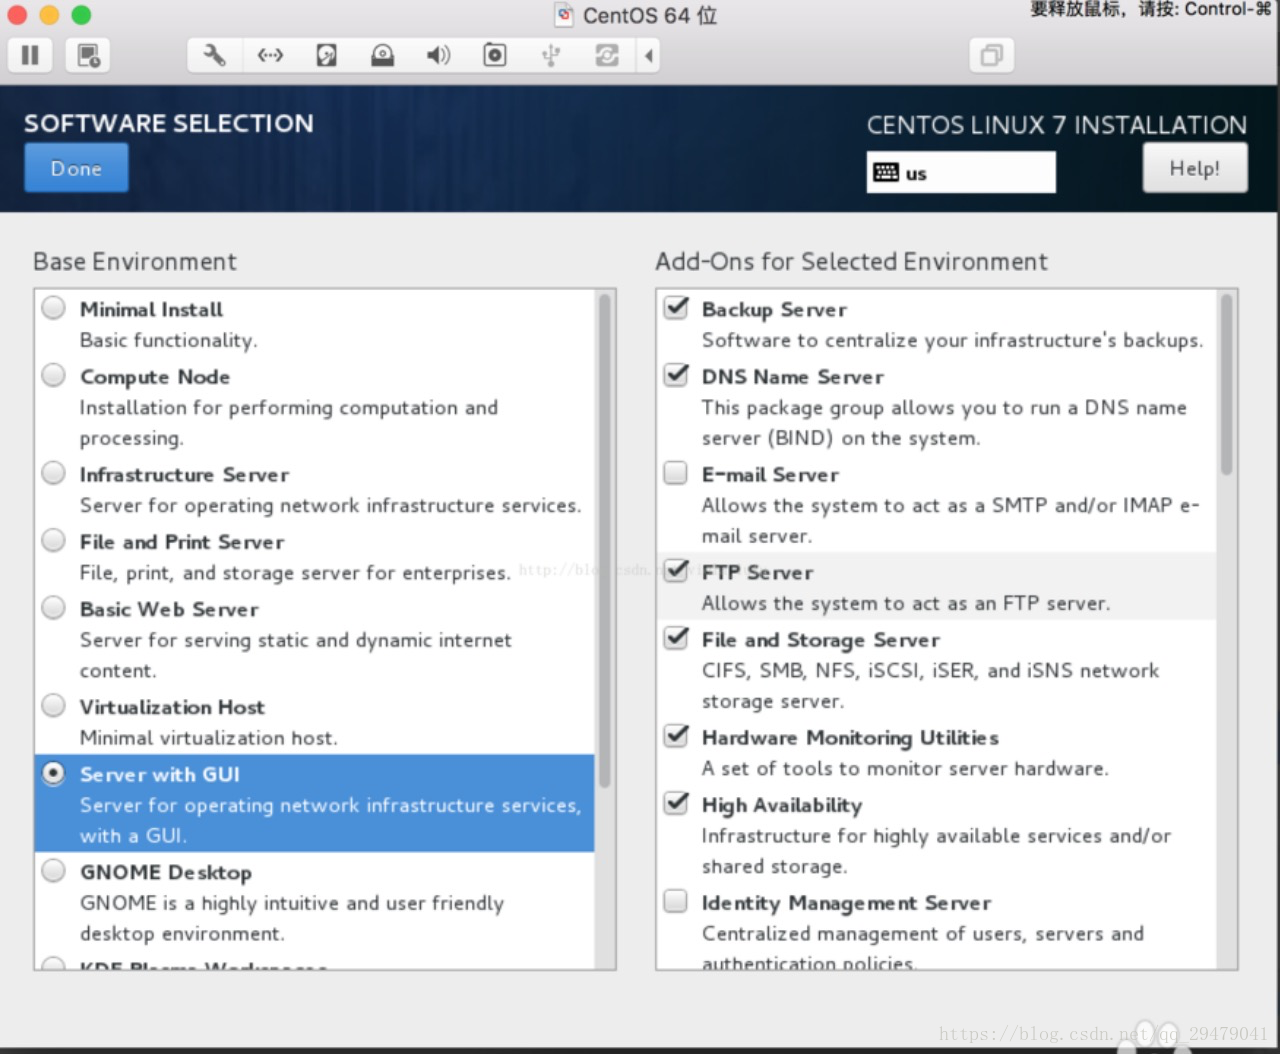This screenshot has width=1280, height=1054.
Task: Click the CentOS document icon in title bar
Action: pos(565,15)
